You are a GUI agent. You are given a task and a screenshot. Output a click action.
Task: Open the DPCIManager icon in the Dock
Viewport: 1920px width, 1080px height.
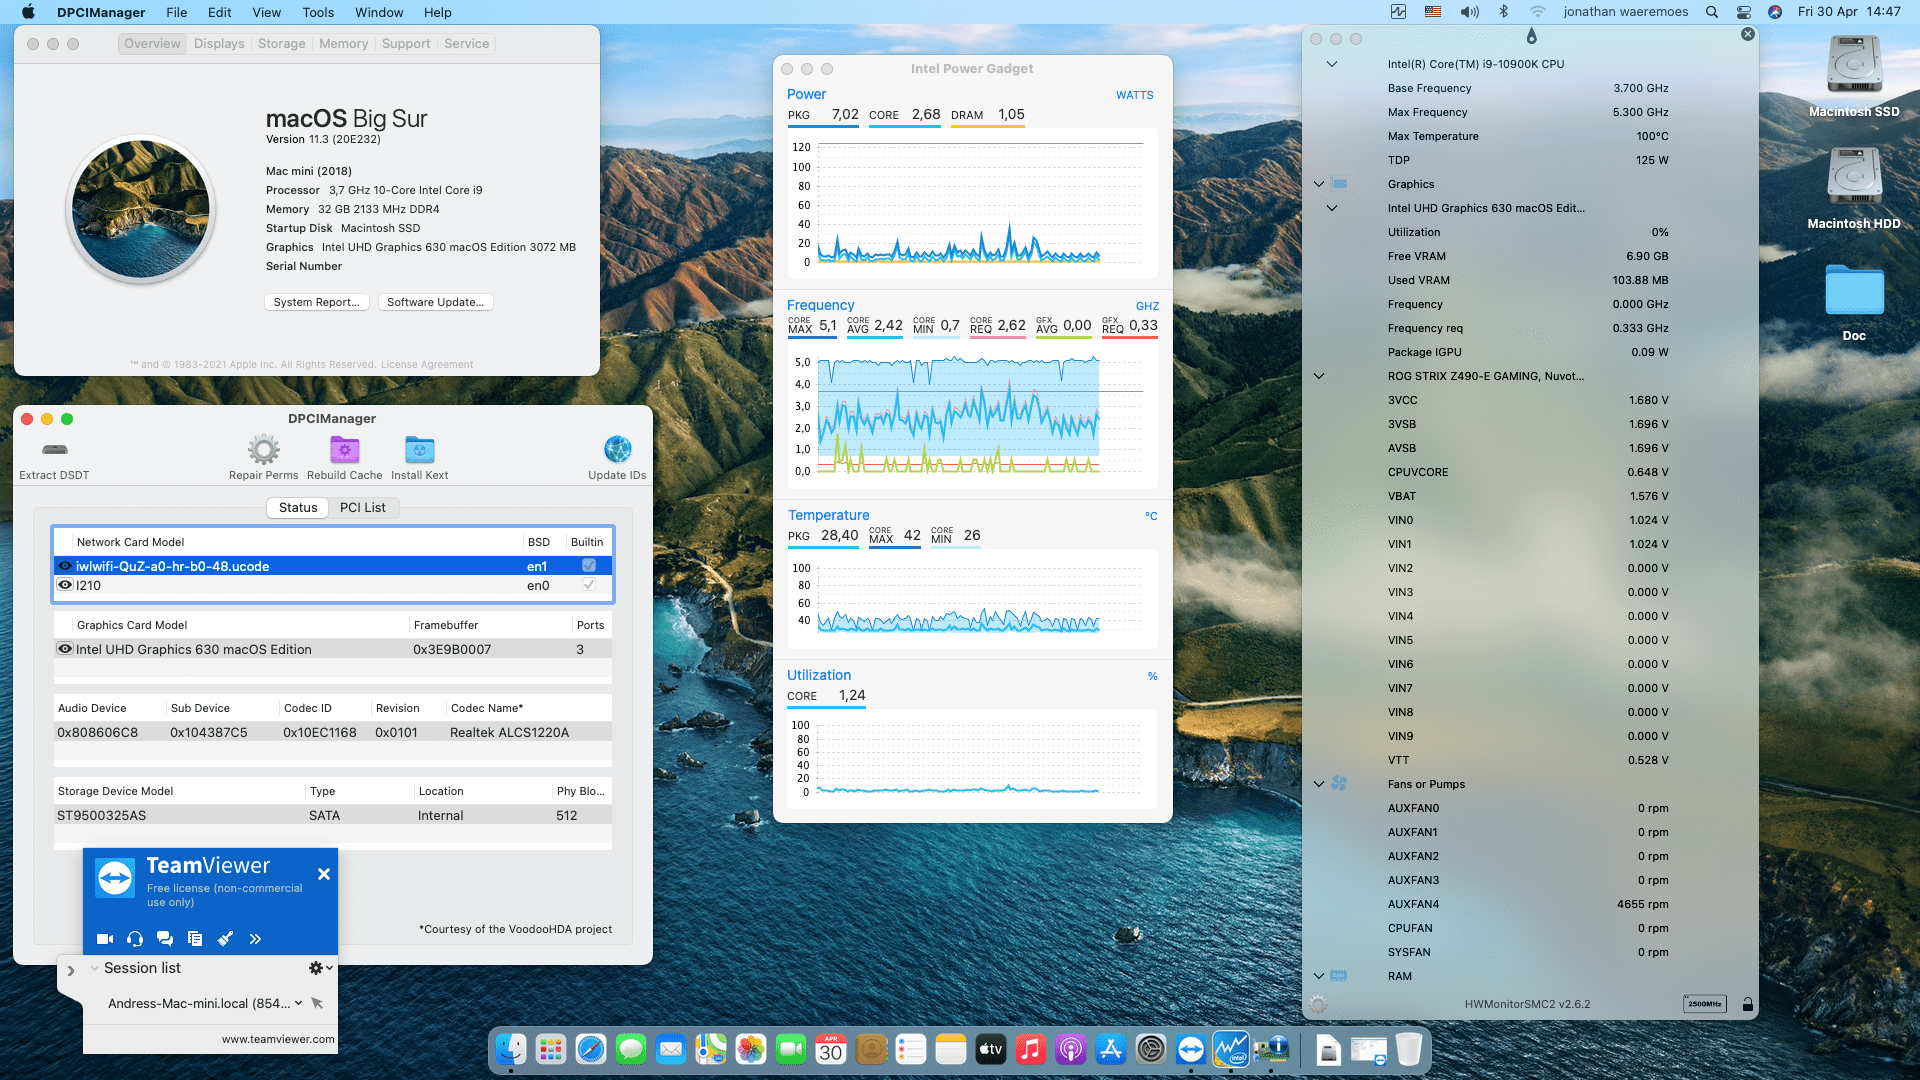coord(1271,1050)
